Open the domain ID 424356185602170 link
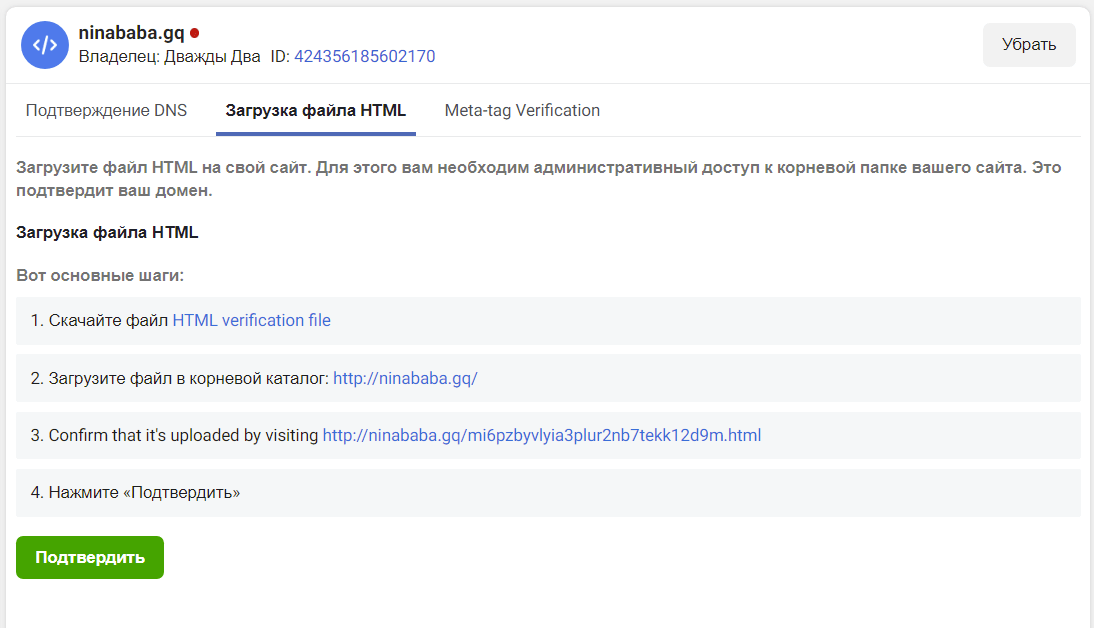The height and width of the screenshot is (628, 1094). (364, 57)
